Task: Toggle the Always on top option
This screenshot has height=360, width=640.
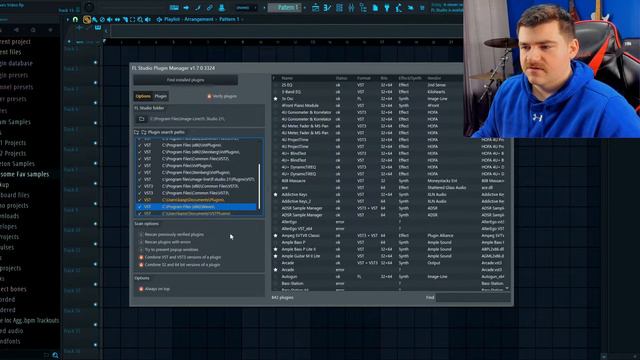Action: [141, 289]
